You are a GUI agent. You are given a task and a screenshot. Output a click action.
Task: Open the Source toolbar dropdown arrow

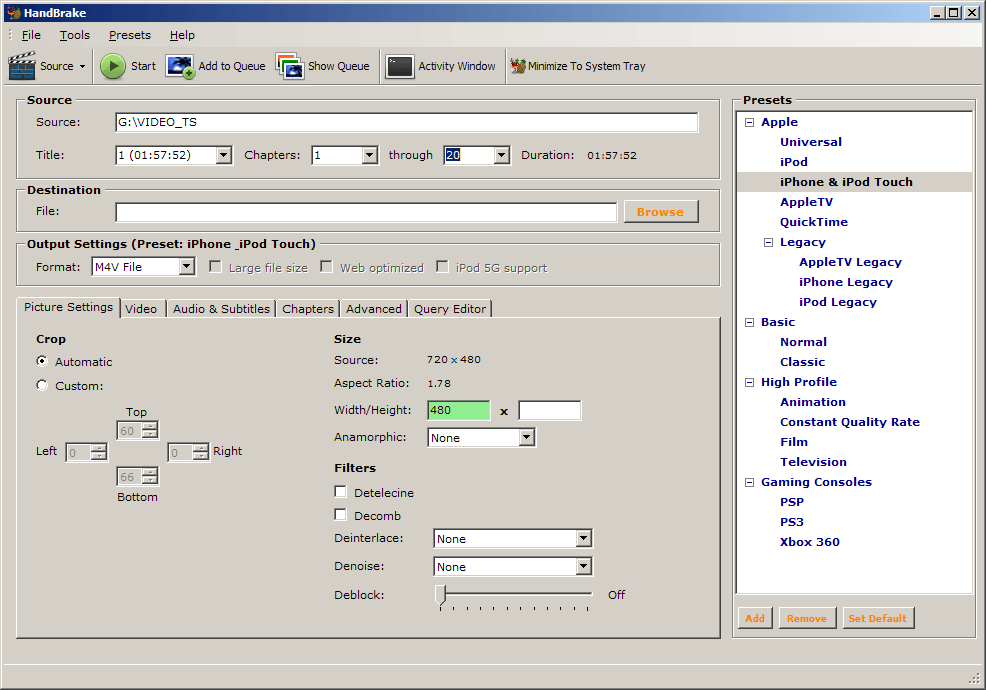click(x=82, y=67)
